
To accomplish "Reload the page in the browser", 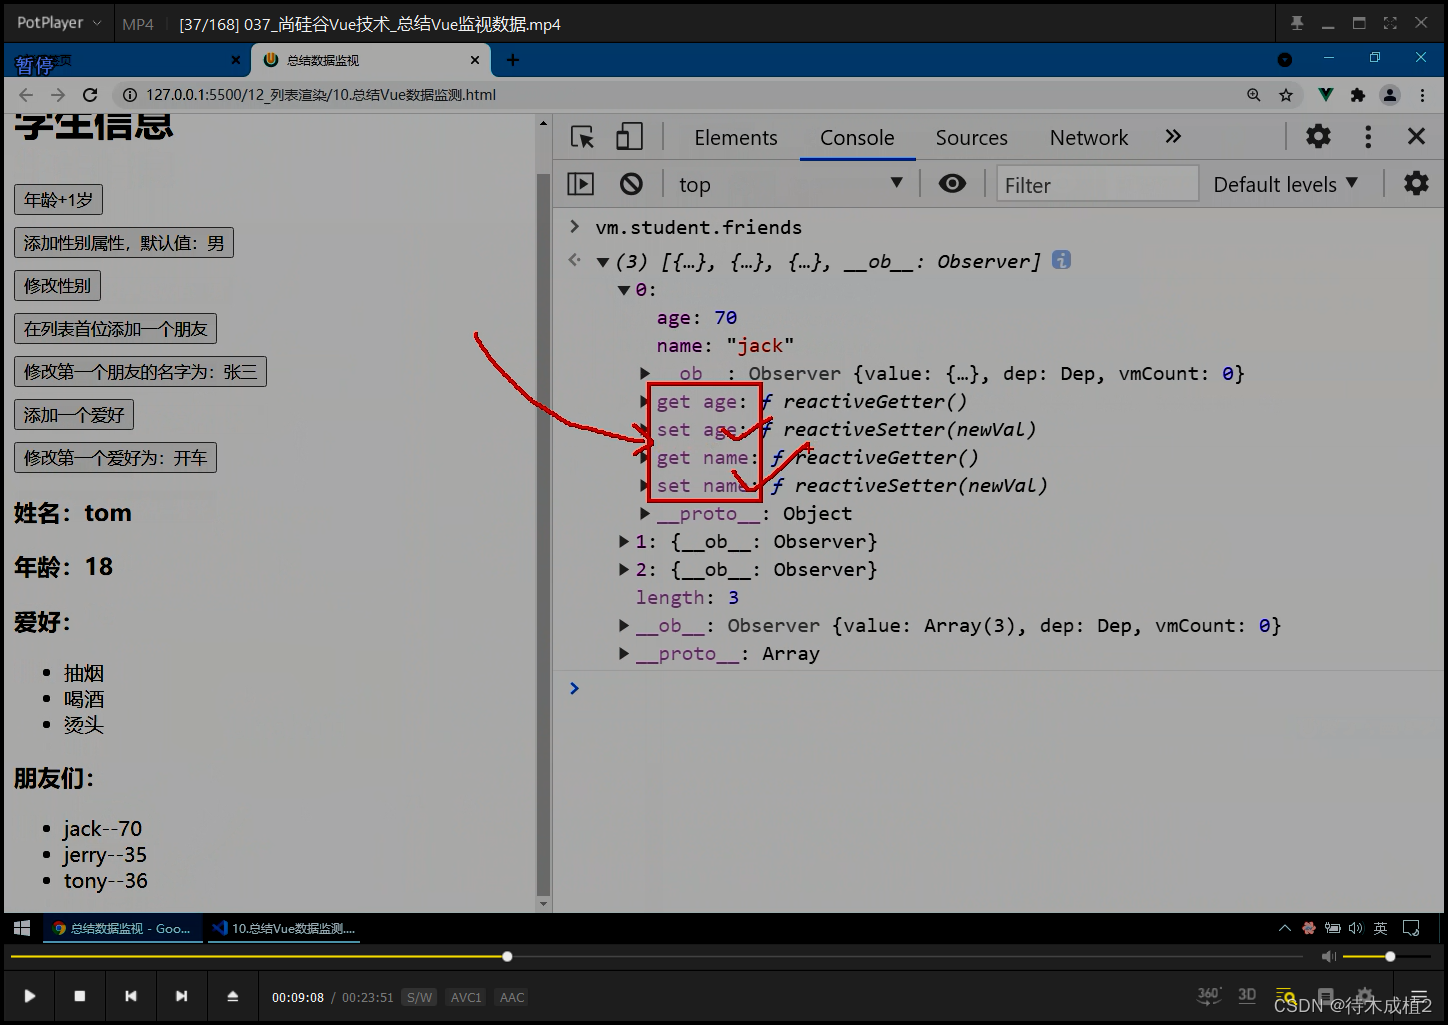I will pos(90,95).
